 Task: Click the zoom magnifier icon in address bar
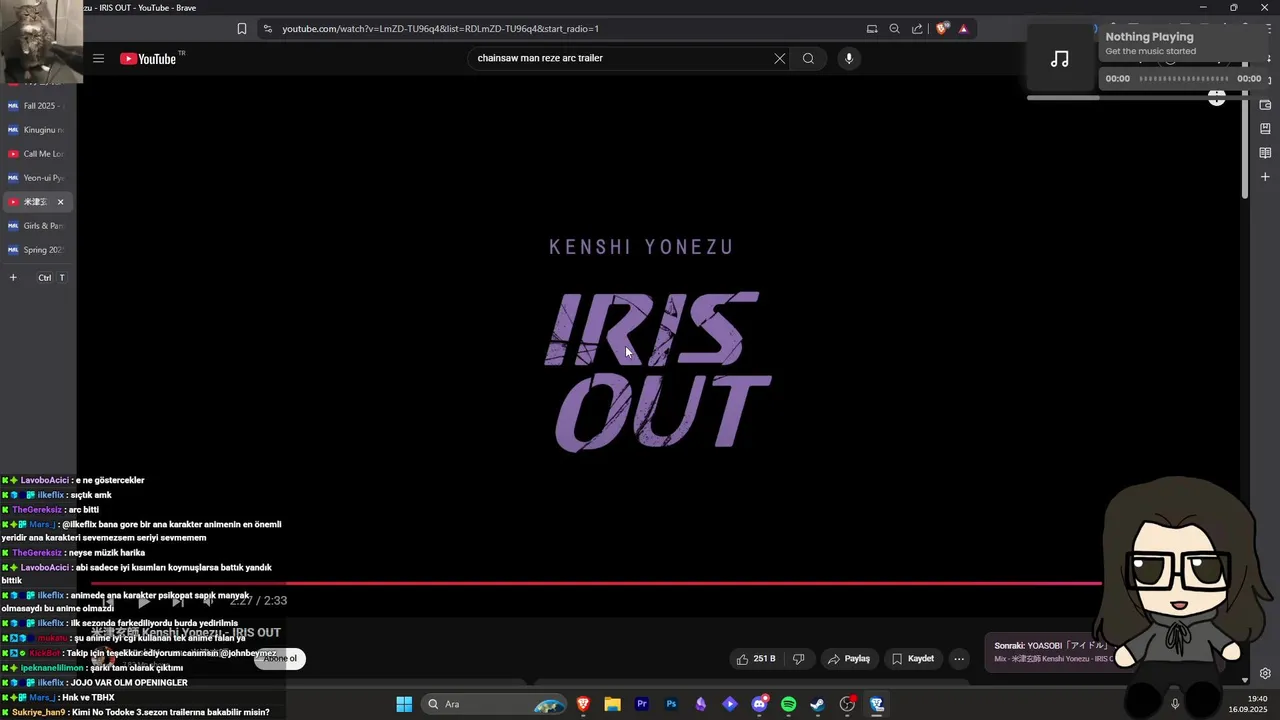tap(895, 29)
